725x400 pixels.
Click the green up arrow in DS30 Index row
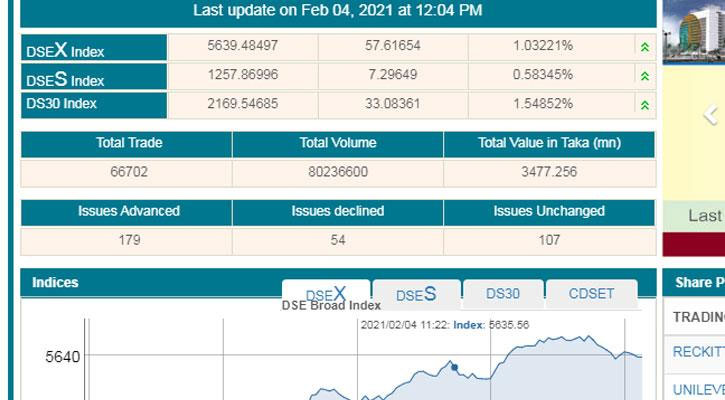click(645, 104)
